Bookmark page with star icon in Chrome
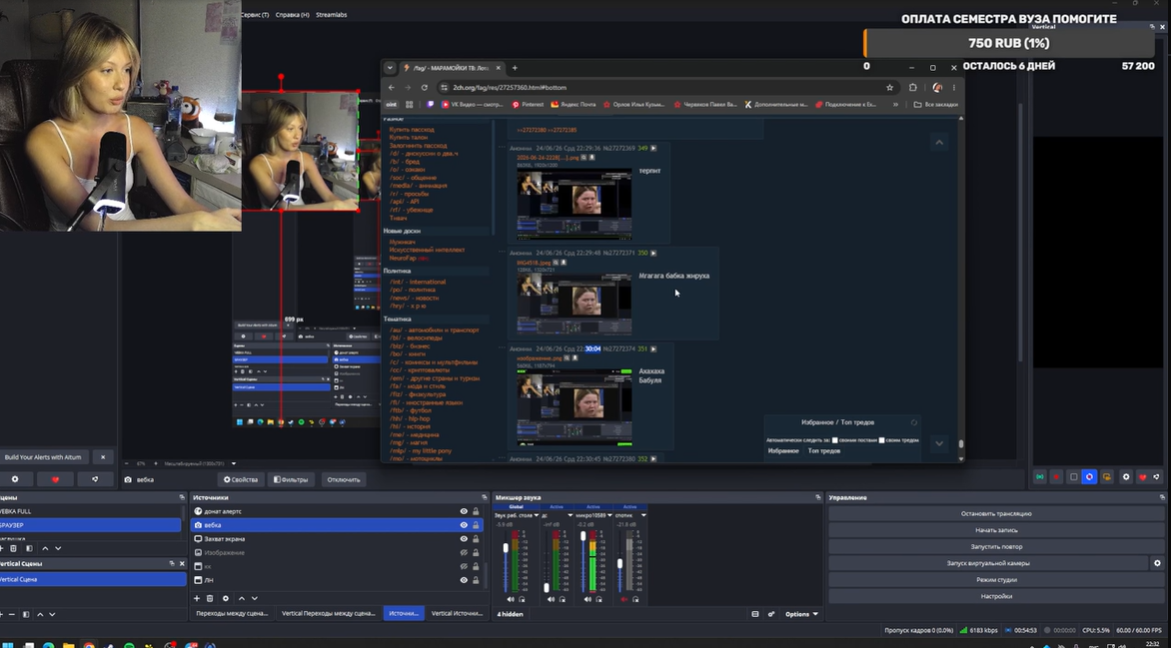This screenshot has height=648, width=1171. [x=889, y=87]
